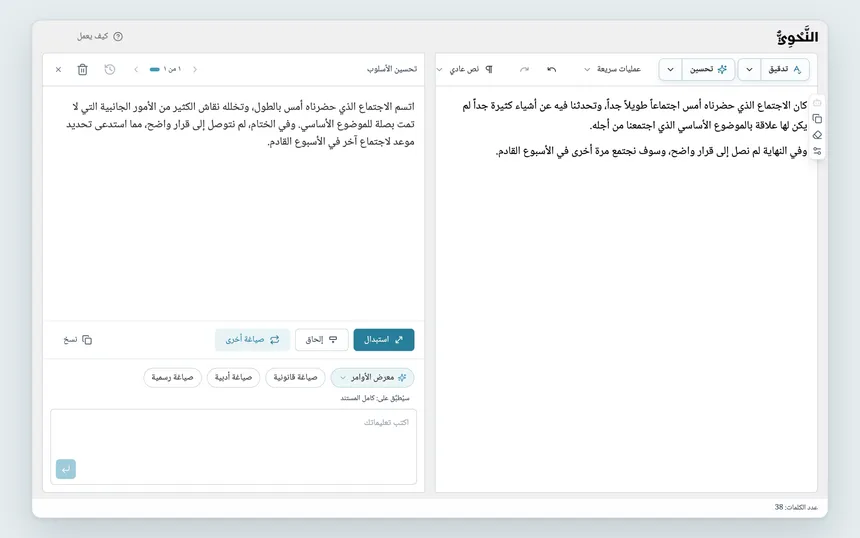This screenshot has height=538, width=860.
Task: Expand the arrow beside the تدقيق button
Action: pyautogui.click(x=749, y=70)
